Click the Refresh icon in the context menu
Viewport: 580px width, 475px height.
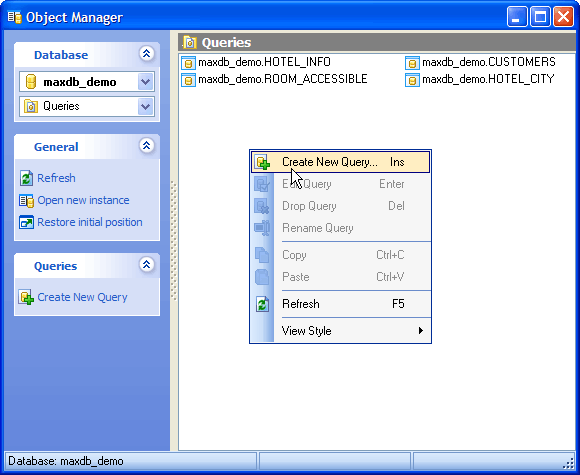[x=263, y=304]
